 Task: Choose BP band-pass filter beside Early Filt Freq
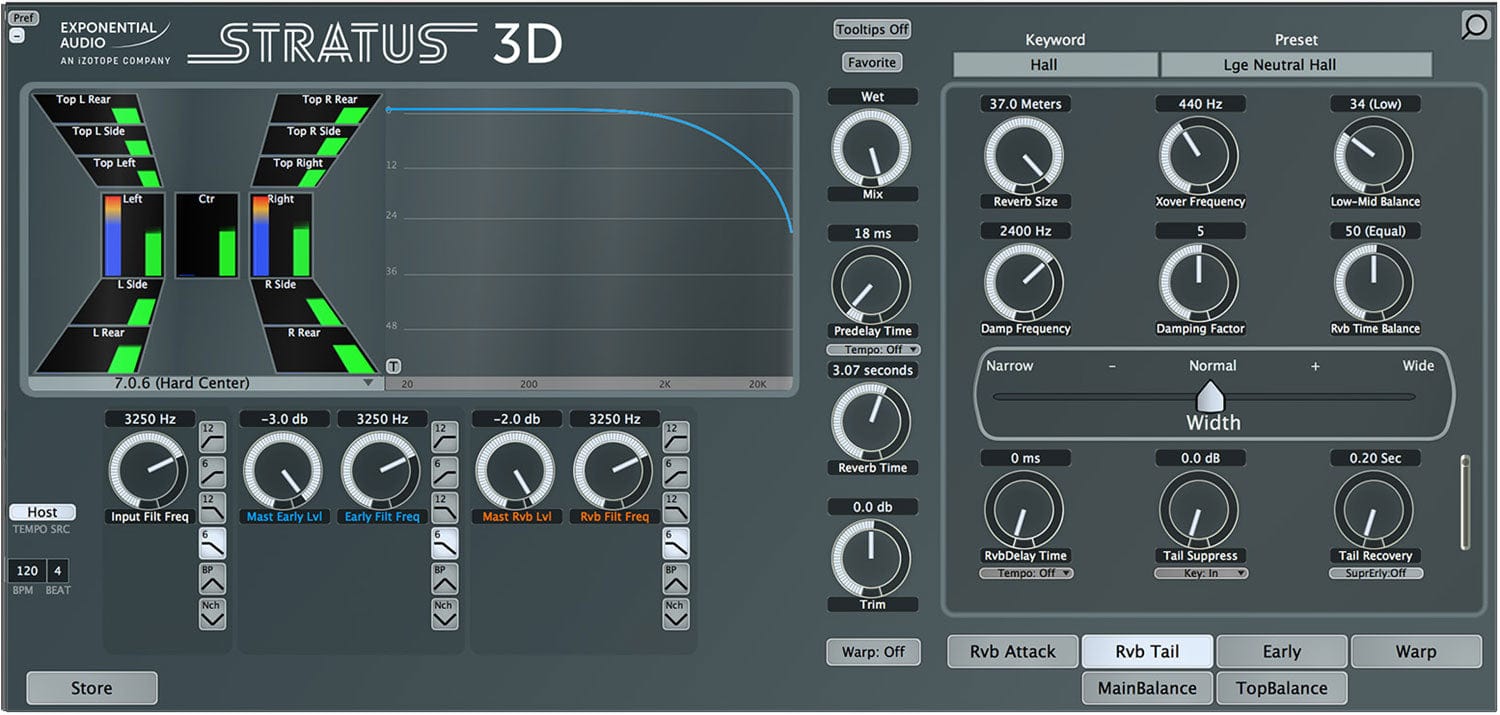[445, 578]
